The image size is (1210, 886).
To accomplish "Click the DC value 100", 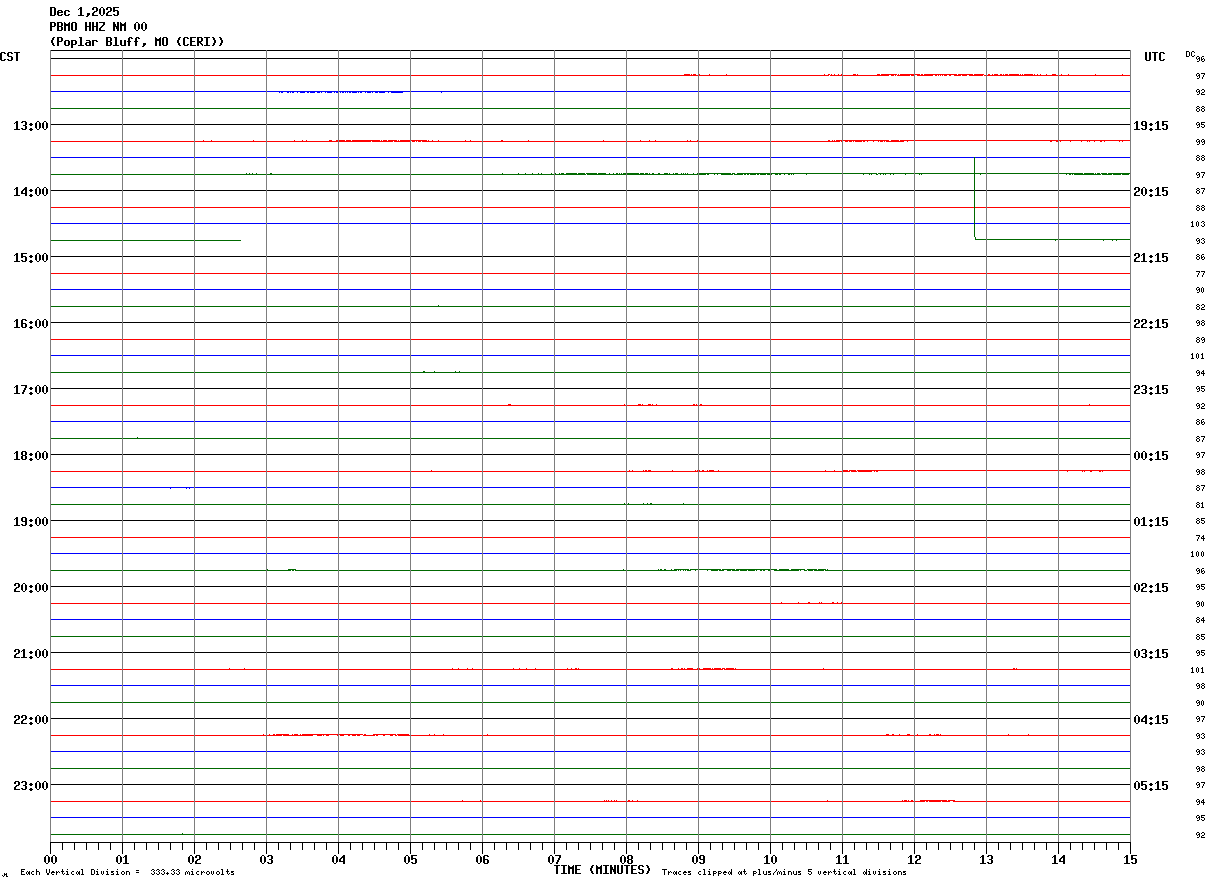I will click(x=1198, y=554).
